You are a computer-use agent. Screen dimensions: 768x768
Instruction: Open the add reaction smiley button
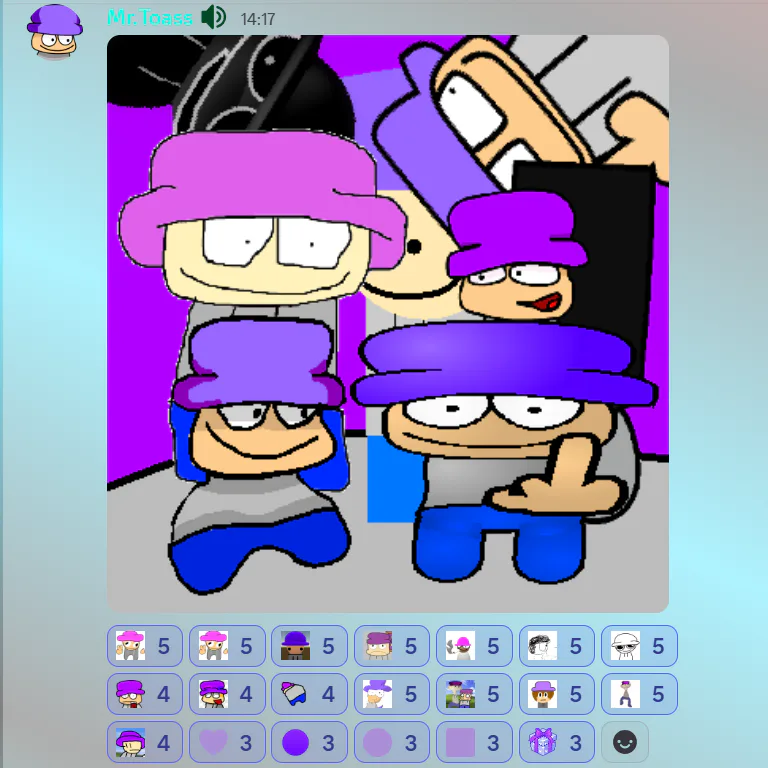point(625,742)
